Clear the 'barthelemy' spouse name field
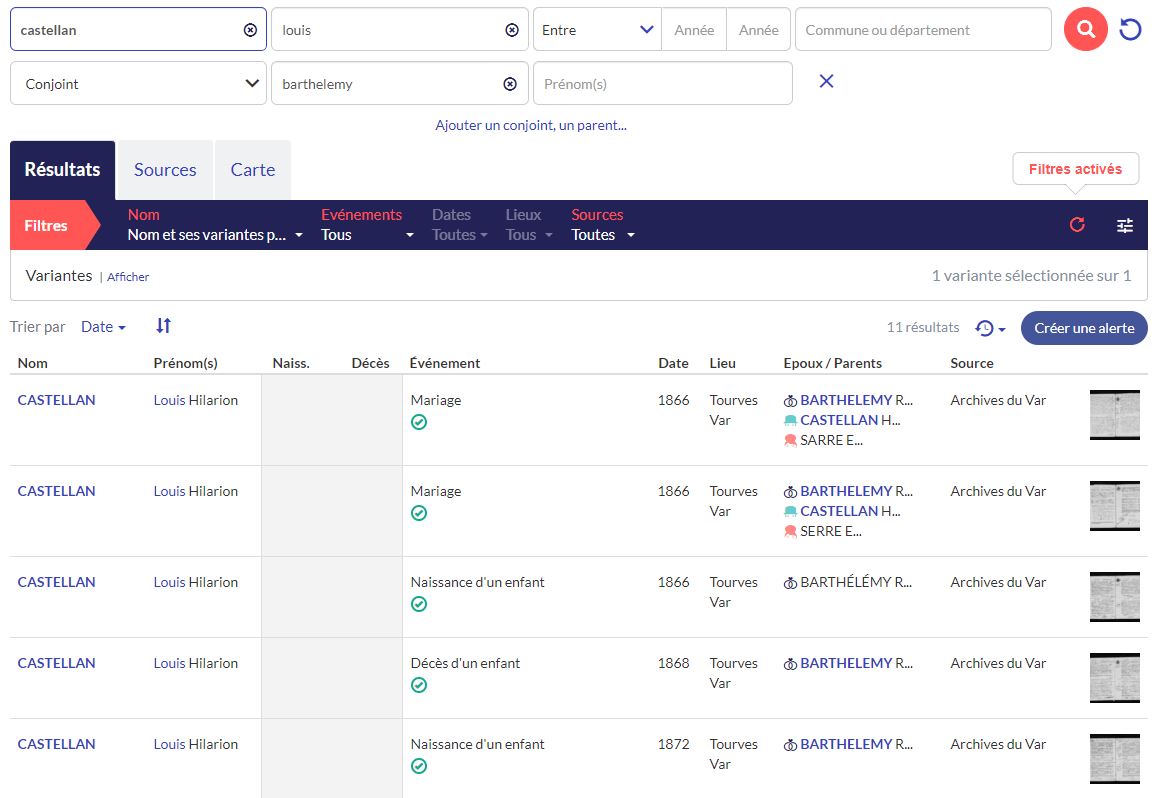Image resolution: width=1160 pixels, height=798 pixels. pyautogui.click(x=510, y=84)
